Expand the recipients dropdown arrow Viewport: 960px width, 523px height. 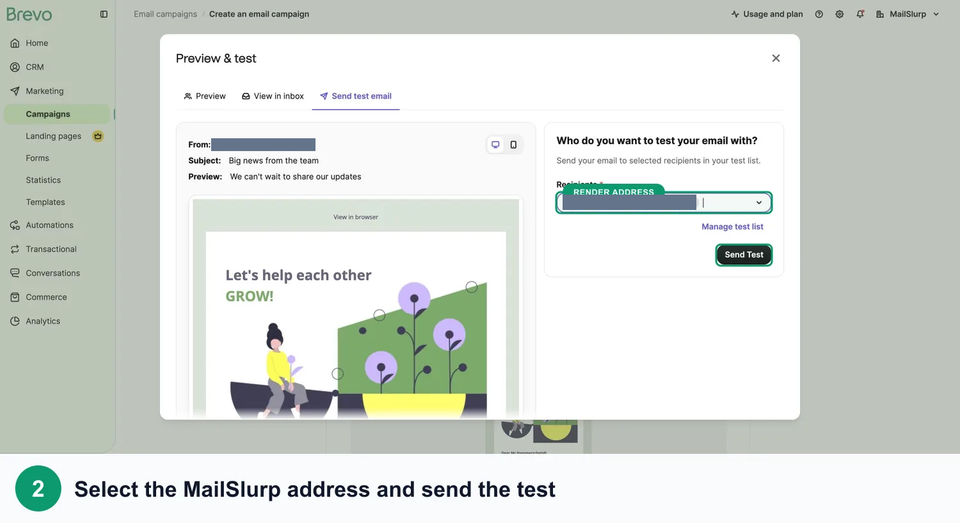(759, 203)
